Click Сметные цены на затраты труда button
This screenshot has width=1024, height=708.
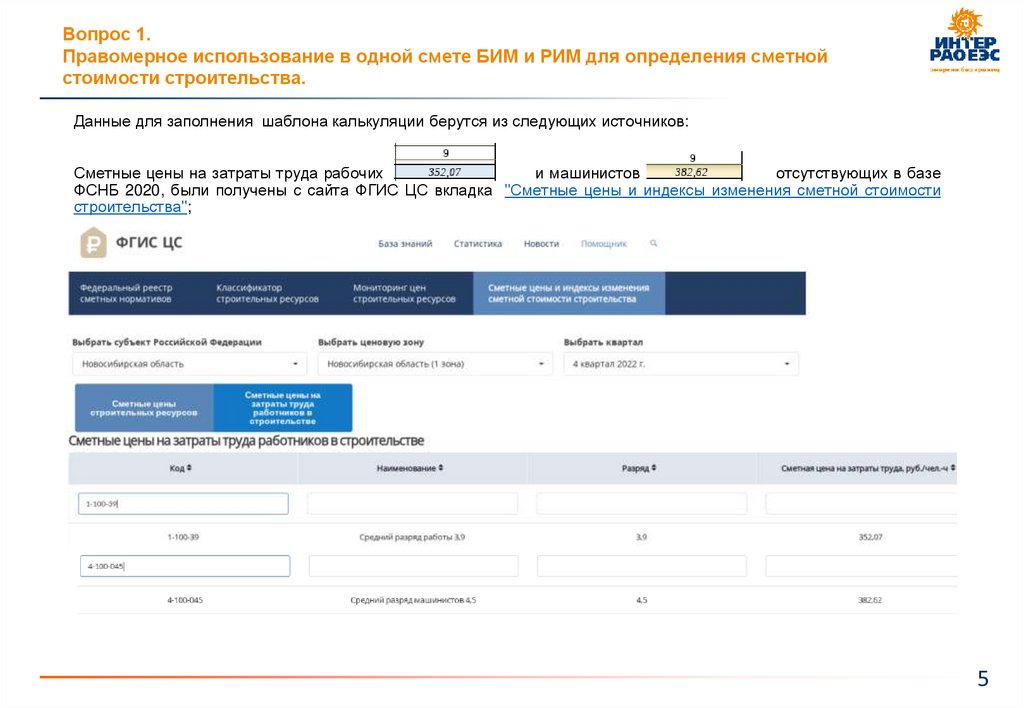pos(283,408)
